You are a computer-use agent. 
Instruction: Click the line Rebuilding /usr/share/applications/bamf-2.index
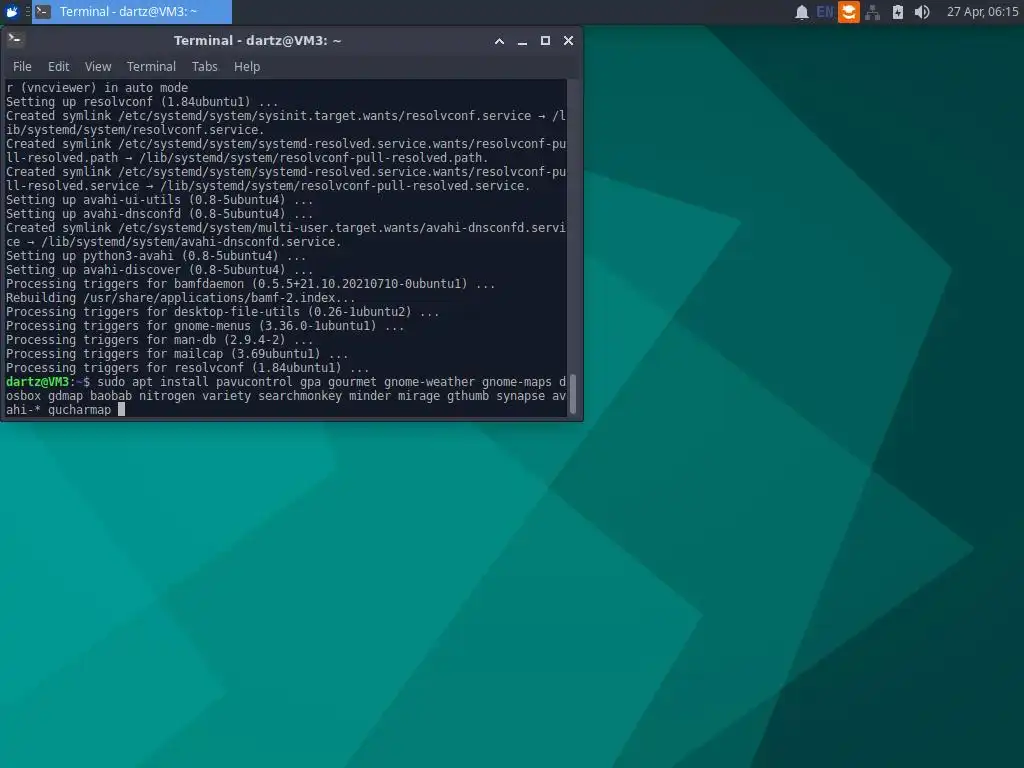point(181,298)
